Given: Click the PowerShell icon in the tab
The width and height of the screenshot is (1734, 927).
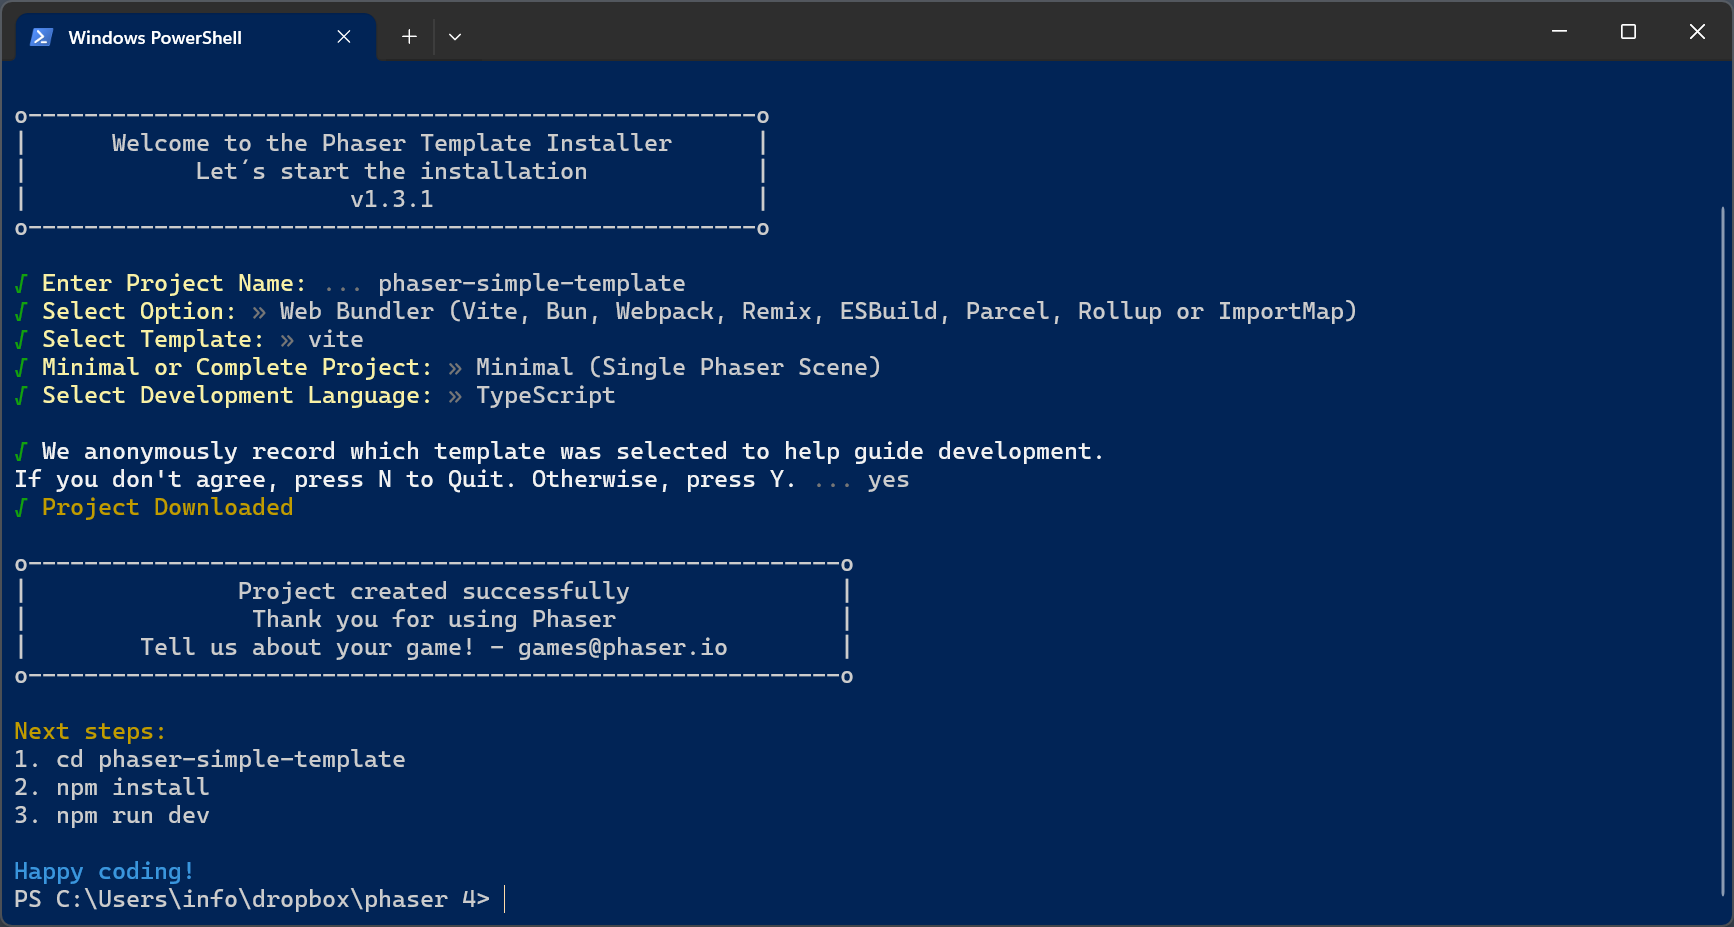Looking at the screenshot, I should (41, 37).
